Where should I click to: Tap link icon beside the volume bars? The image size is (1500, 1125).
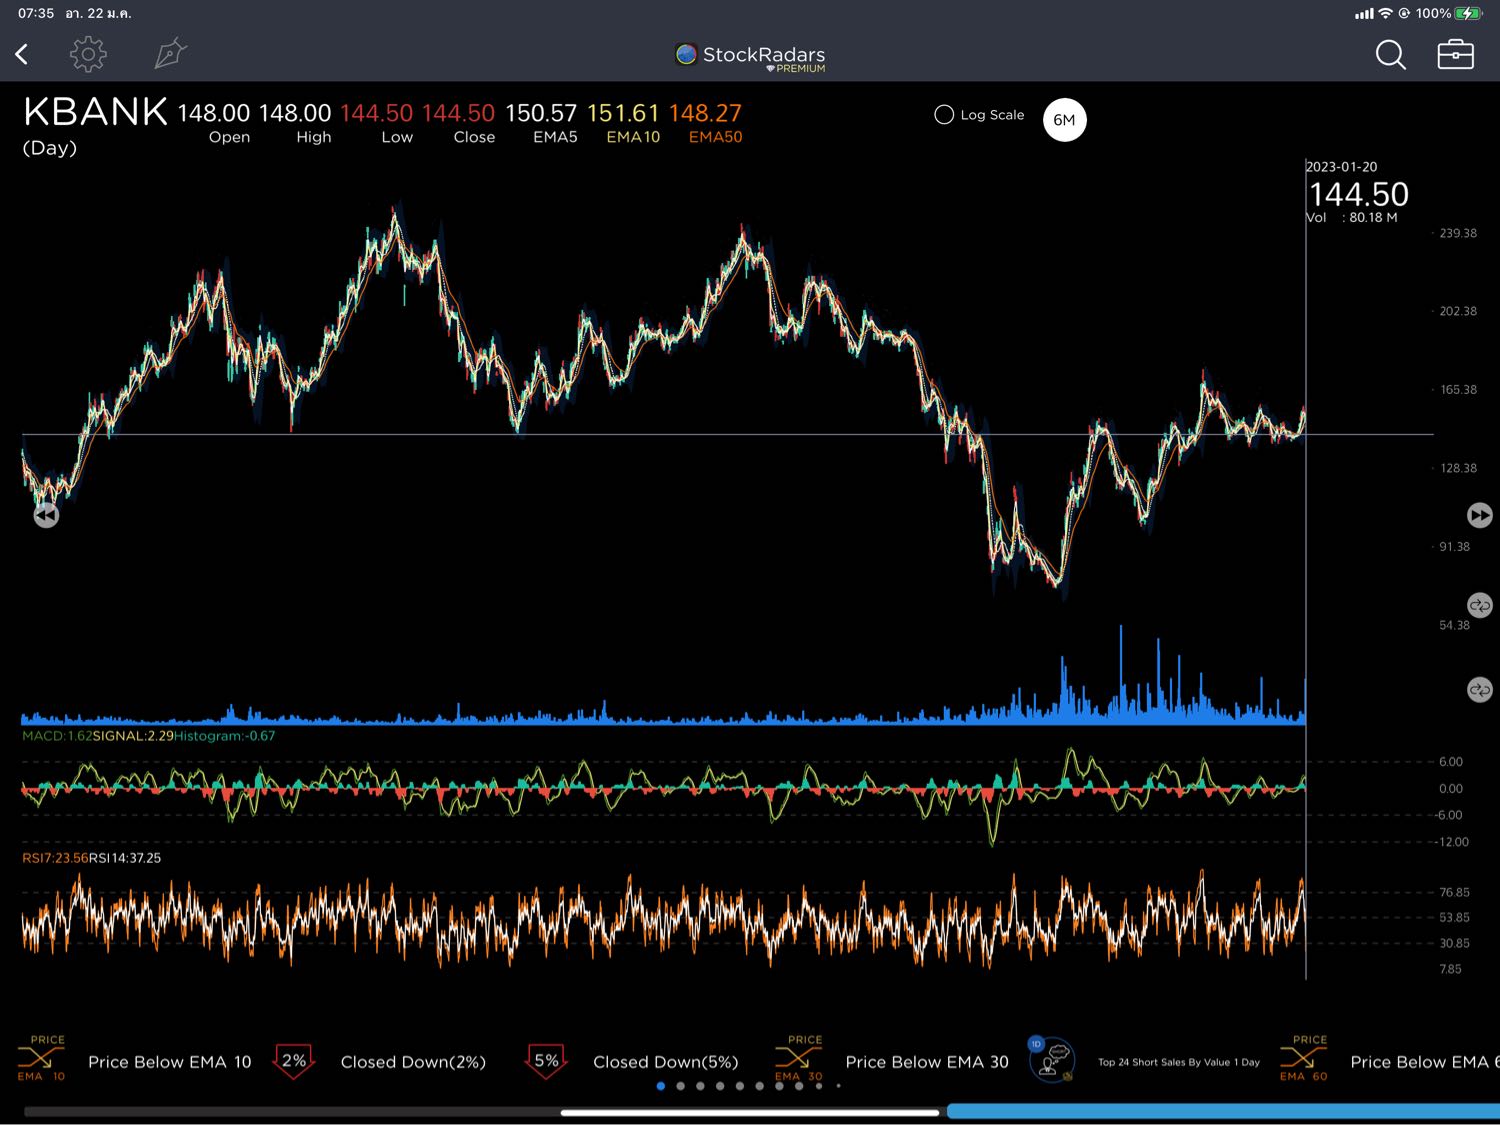[1480, 689]
